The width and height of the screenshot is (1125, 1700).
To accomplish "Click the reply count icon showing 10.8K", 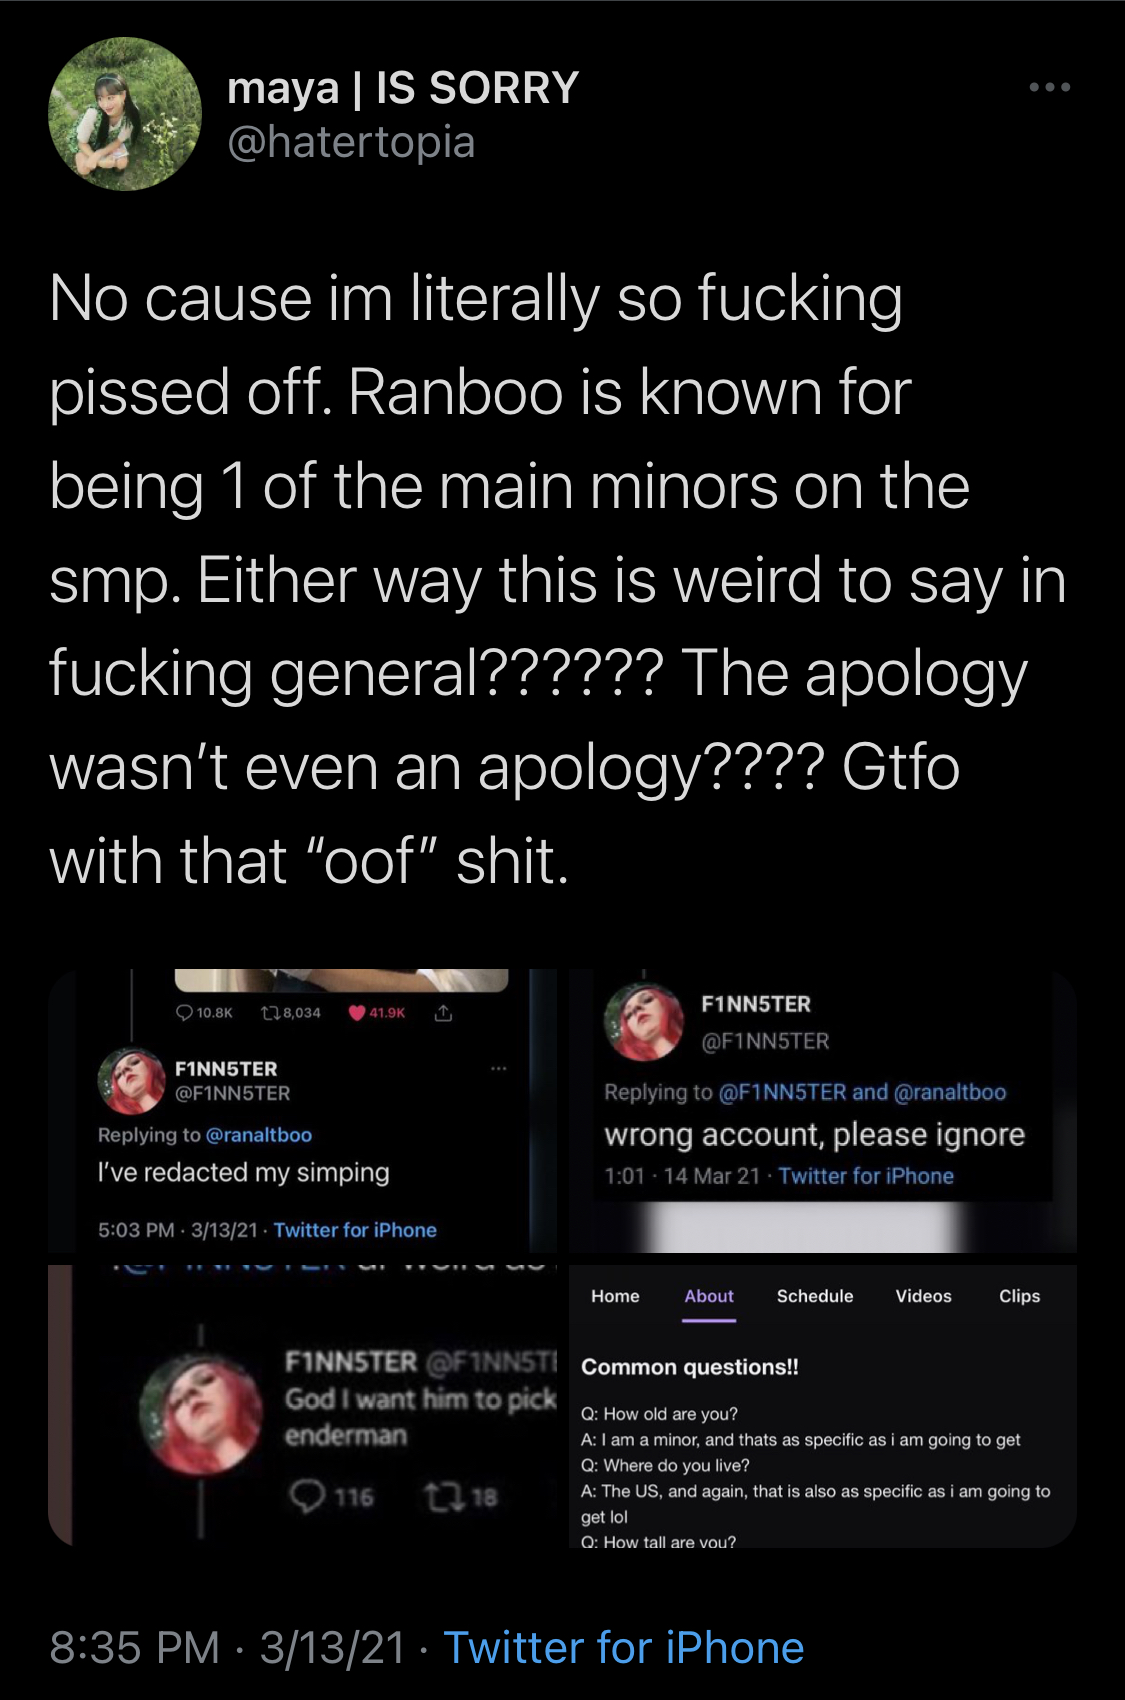I will click(x=184, y=1013).
